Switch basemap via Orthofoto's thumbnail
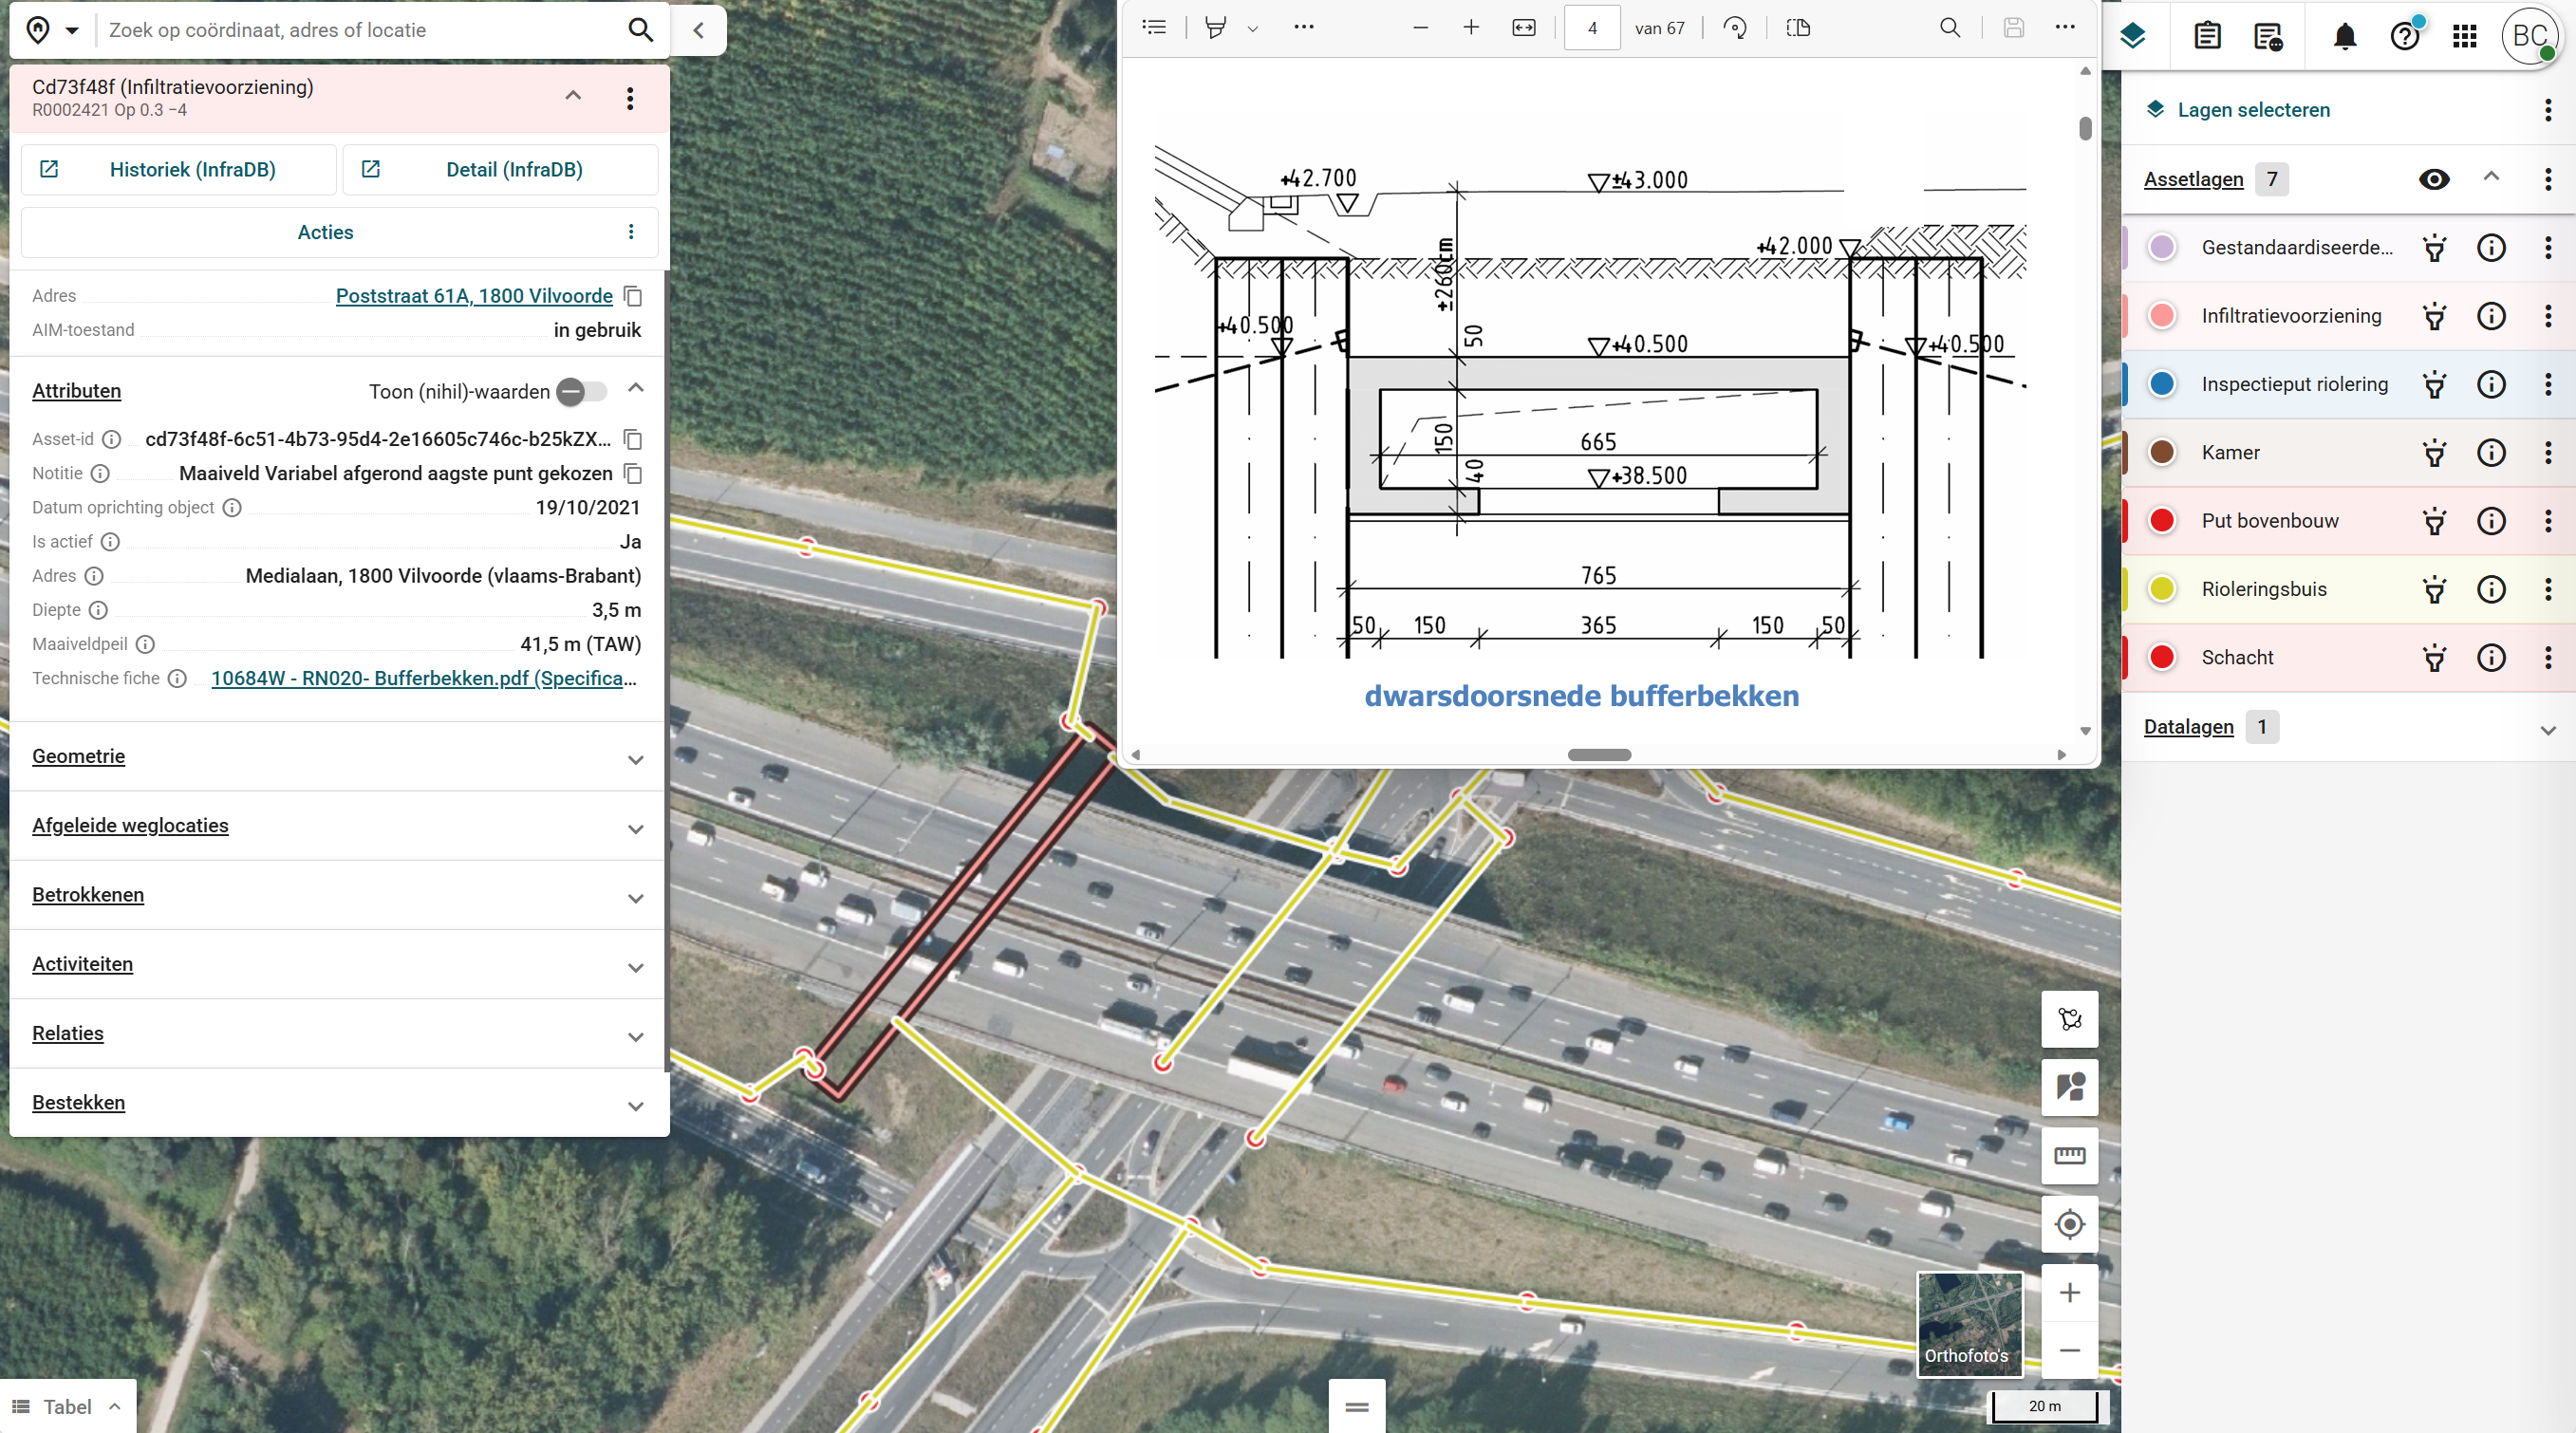The image size is (2576, 1433). tap(1969, 1323)
